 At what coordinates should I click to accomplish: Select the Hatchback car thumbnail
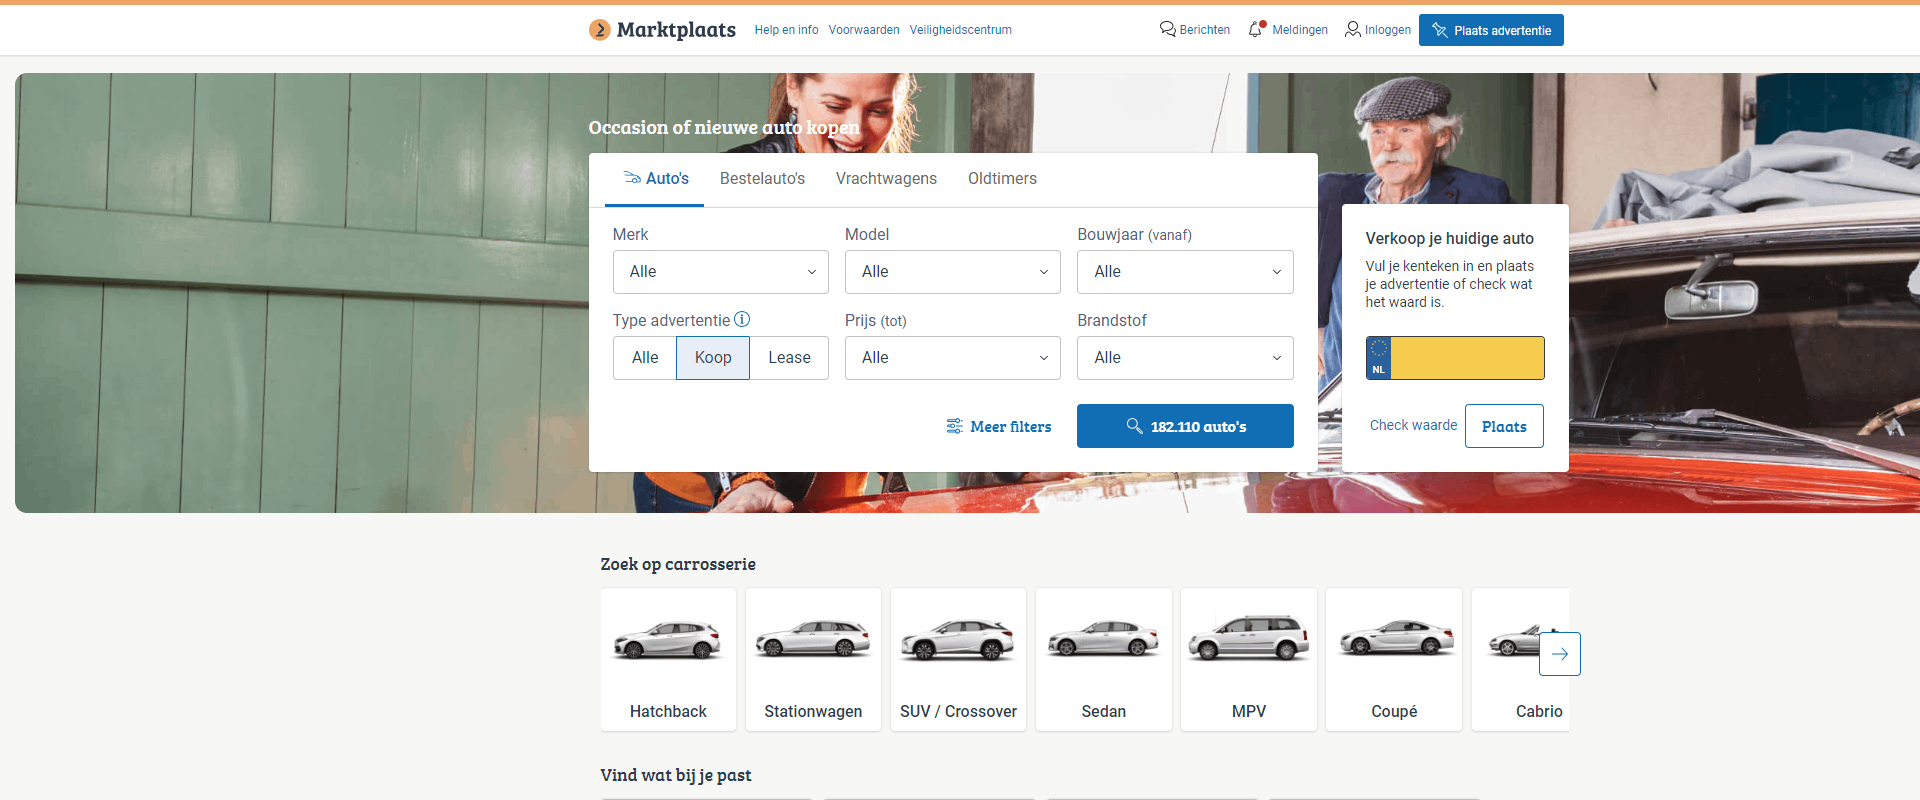pyautogui.click(x=668, y=640)
